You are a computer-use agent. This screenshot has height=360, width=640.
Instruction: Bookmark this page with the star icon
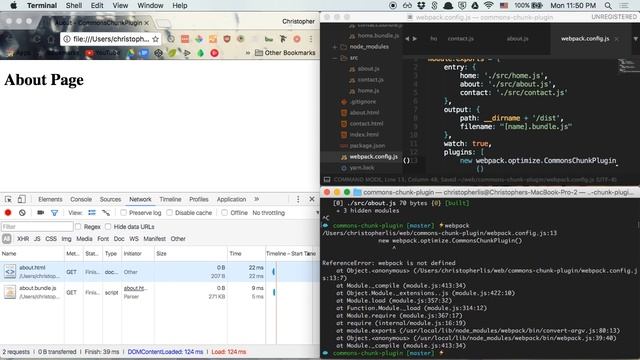coord(156,39)
